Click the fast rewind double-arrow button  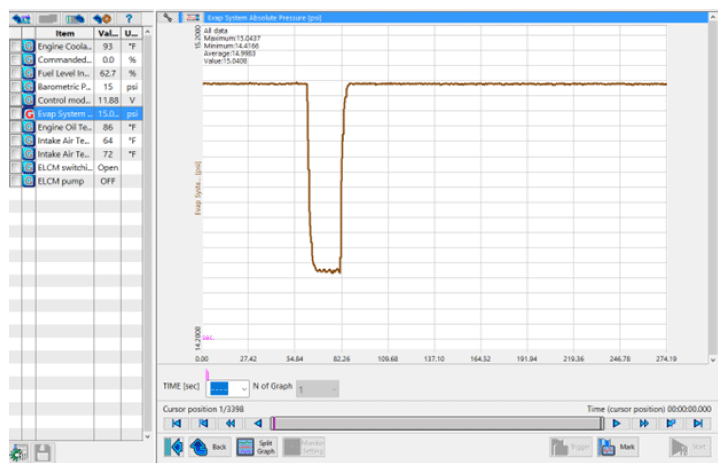[230, 424]
